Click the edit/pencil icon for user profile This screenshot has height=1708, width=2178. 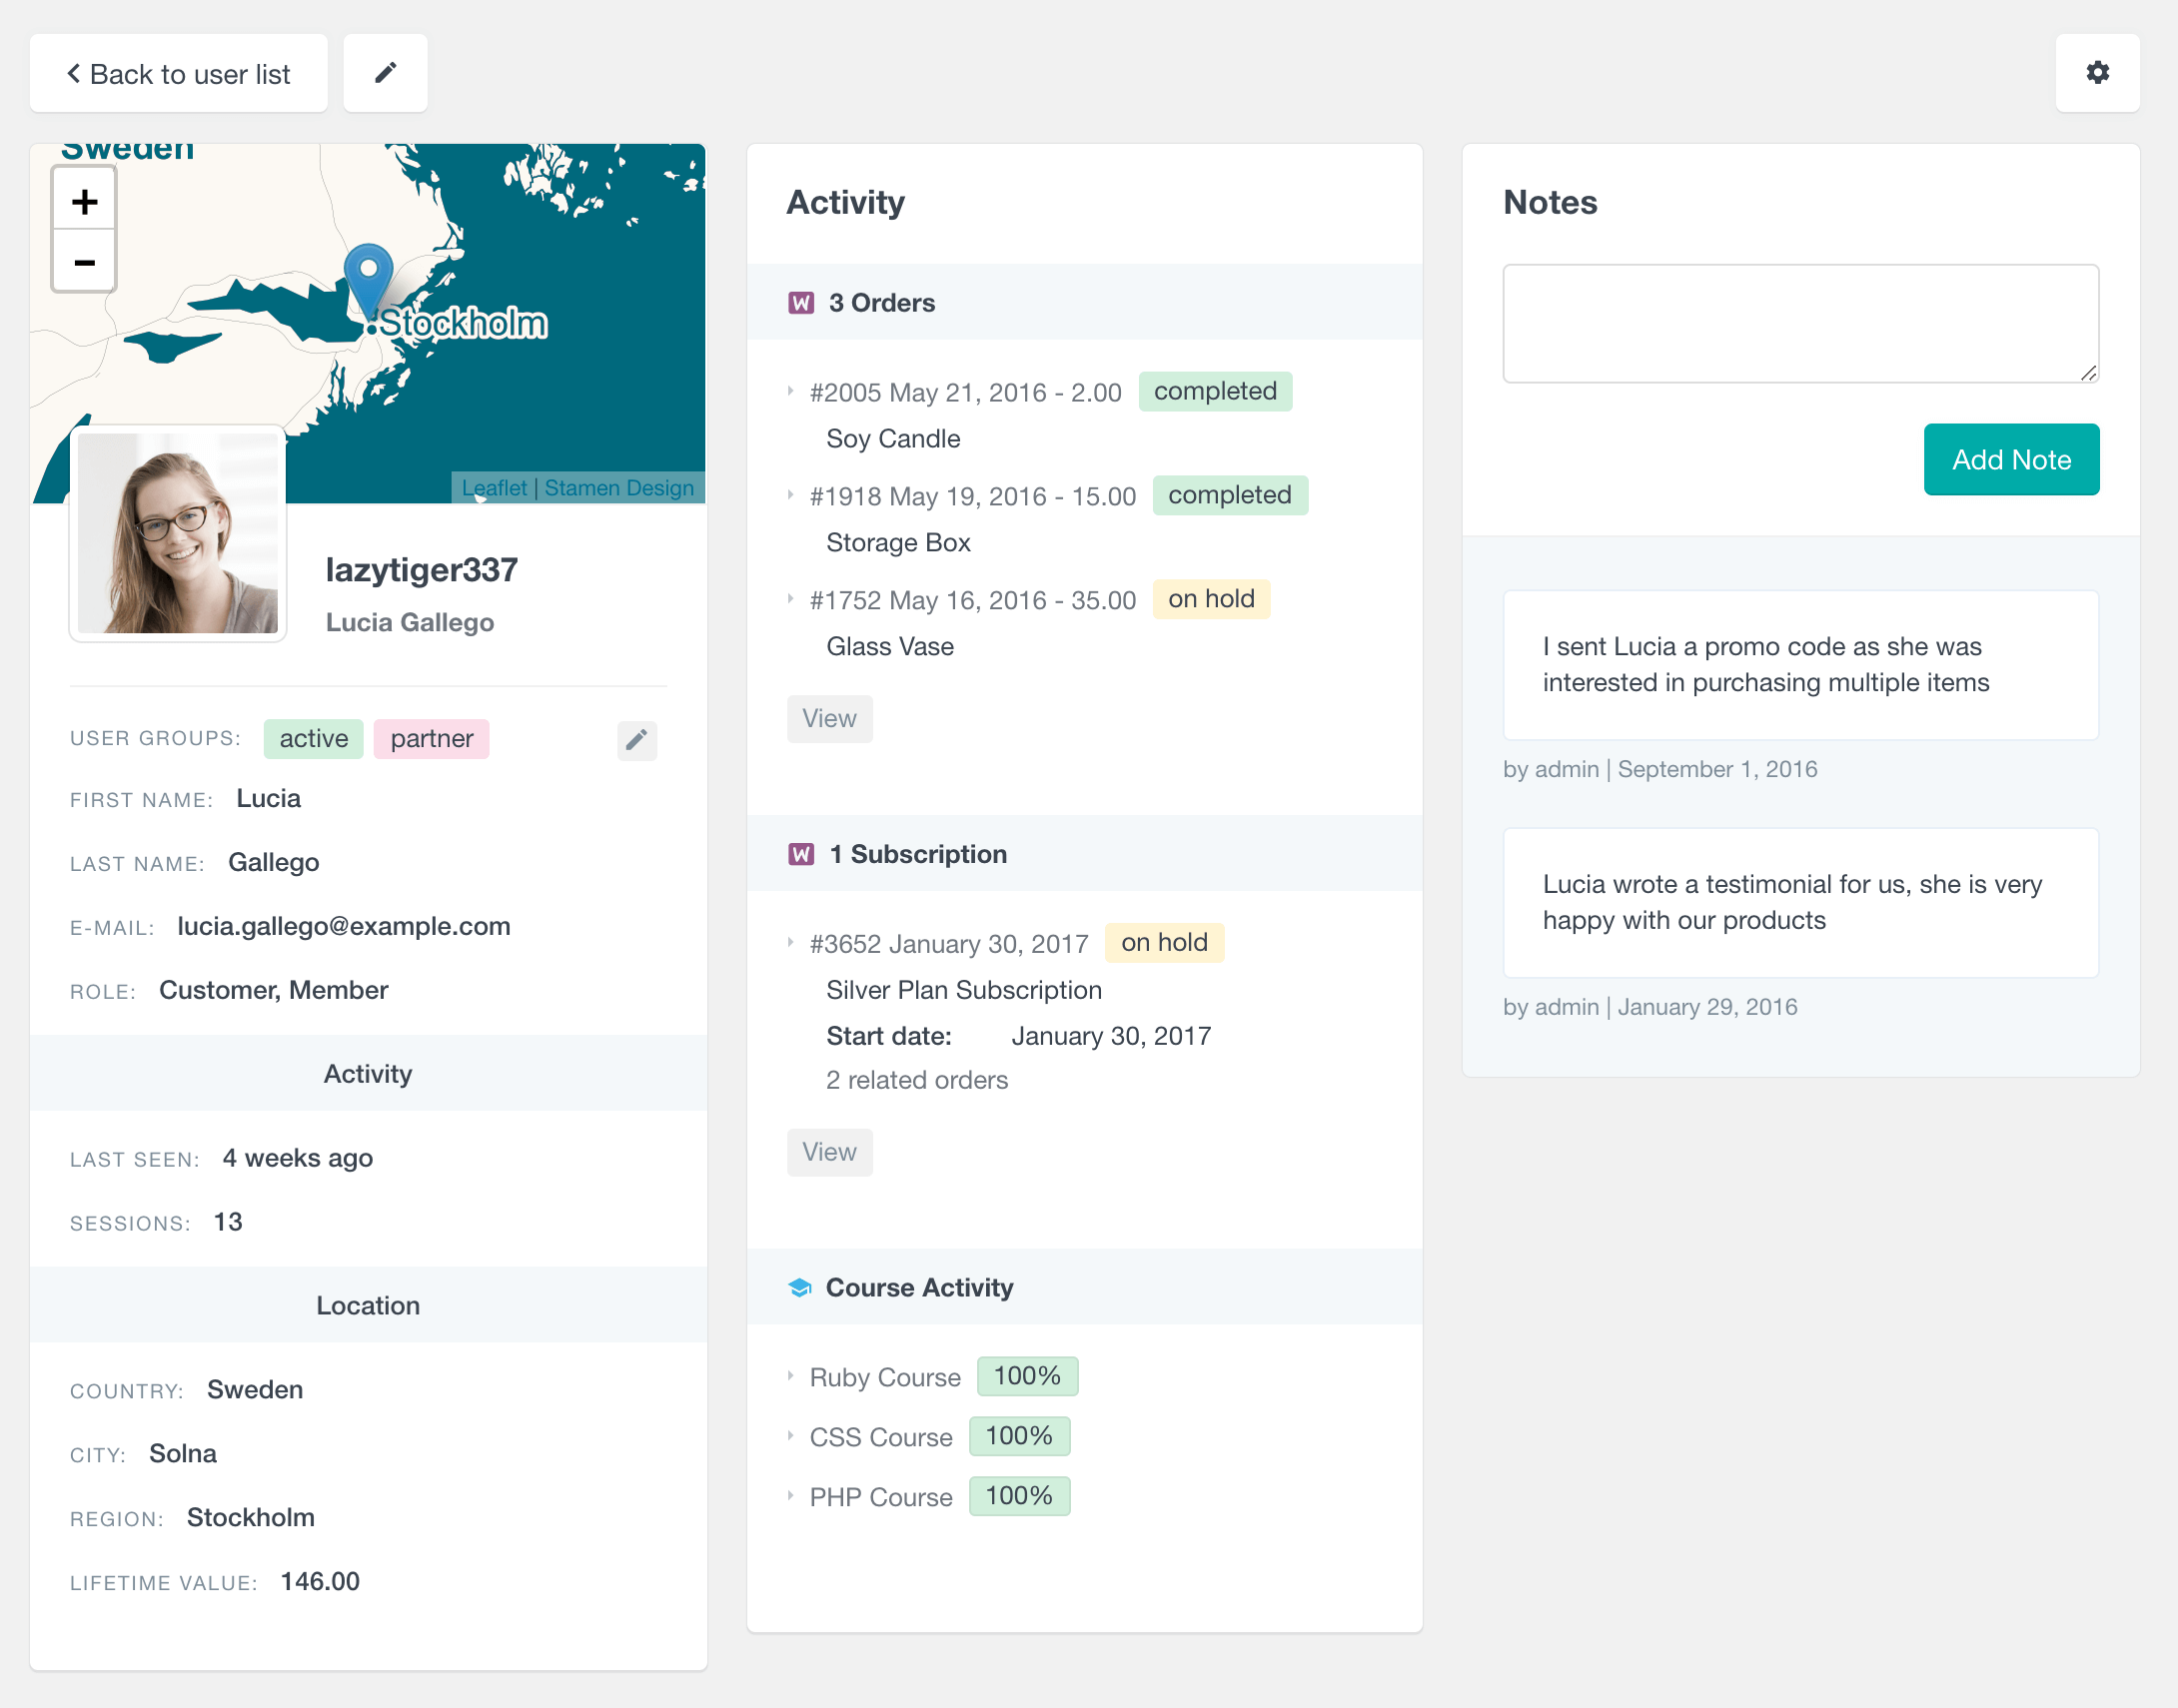pyautogui.click(x=388, y=73)
